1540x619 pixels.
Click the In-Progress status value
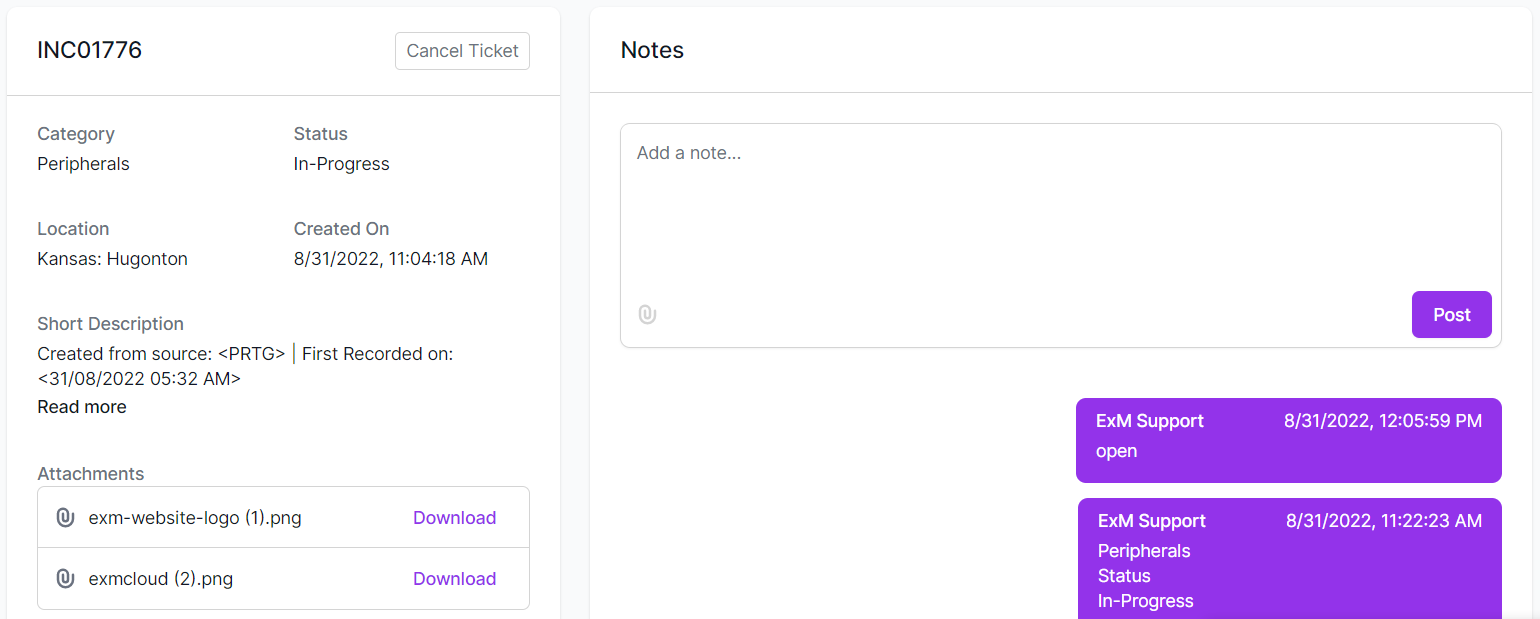342,164
